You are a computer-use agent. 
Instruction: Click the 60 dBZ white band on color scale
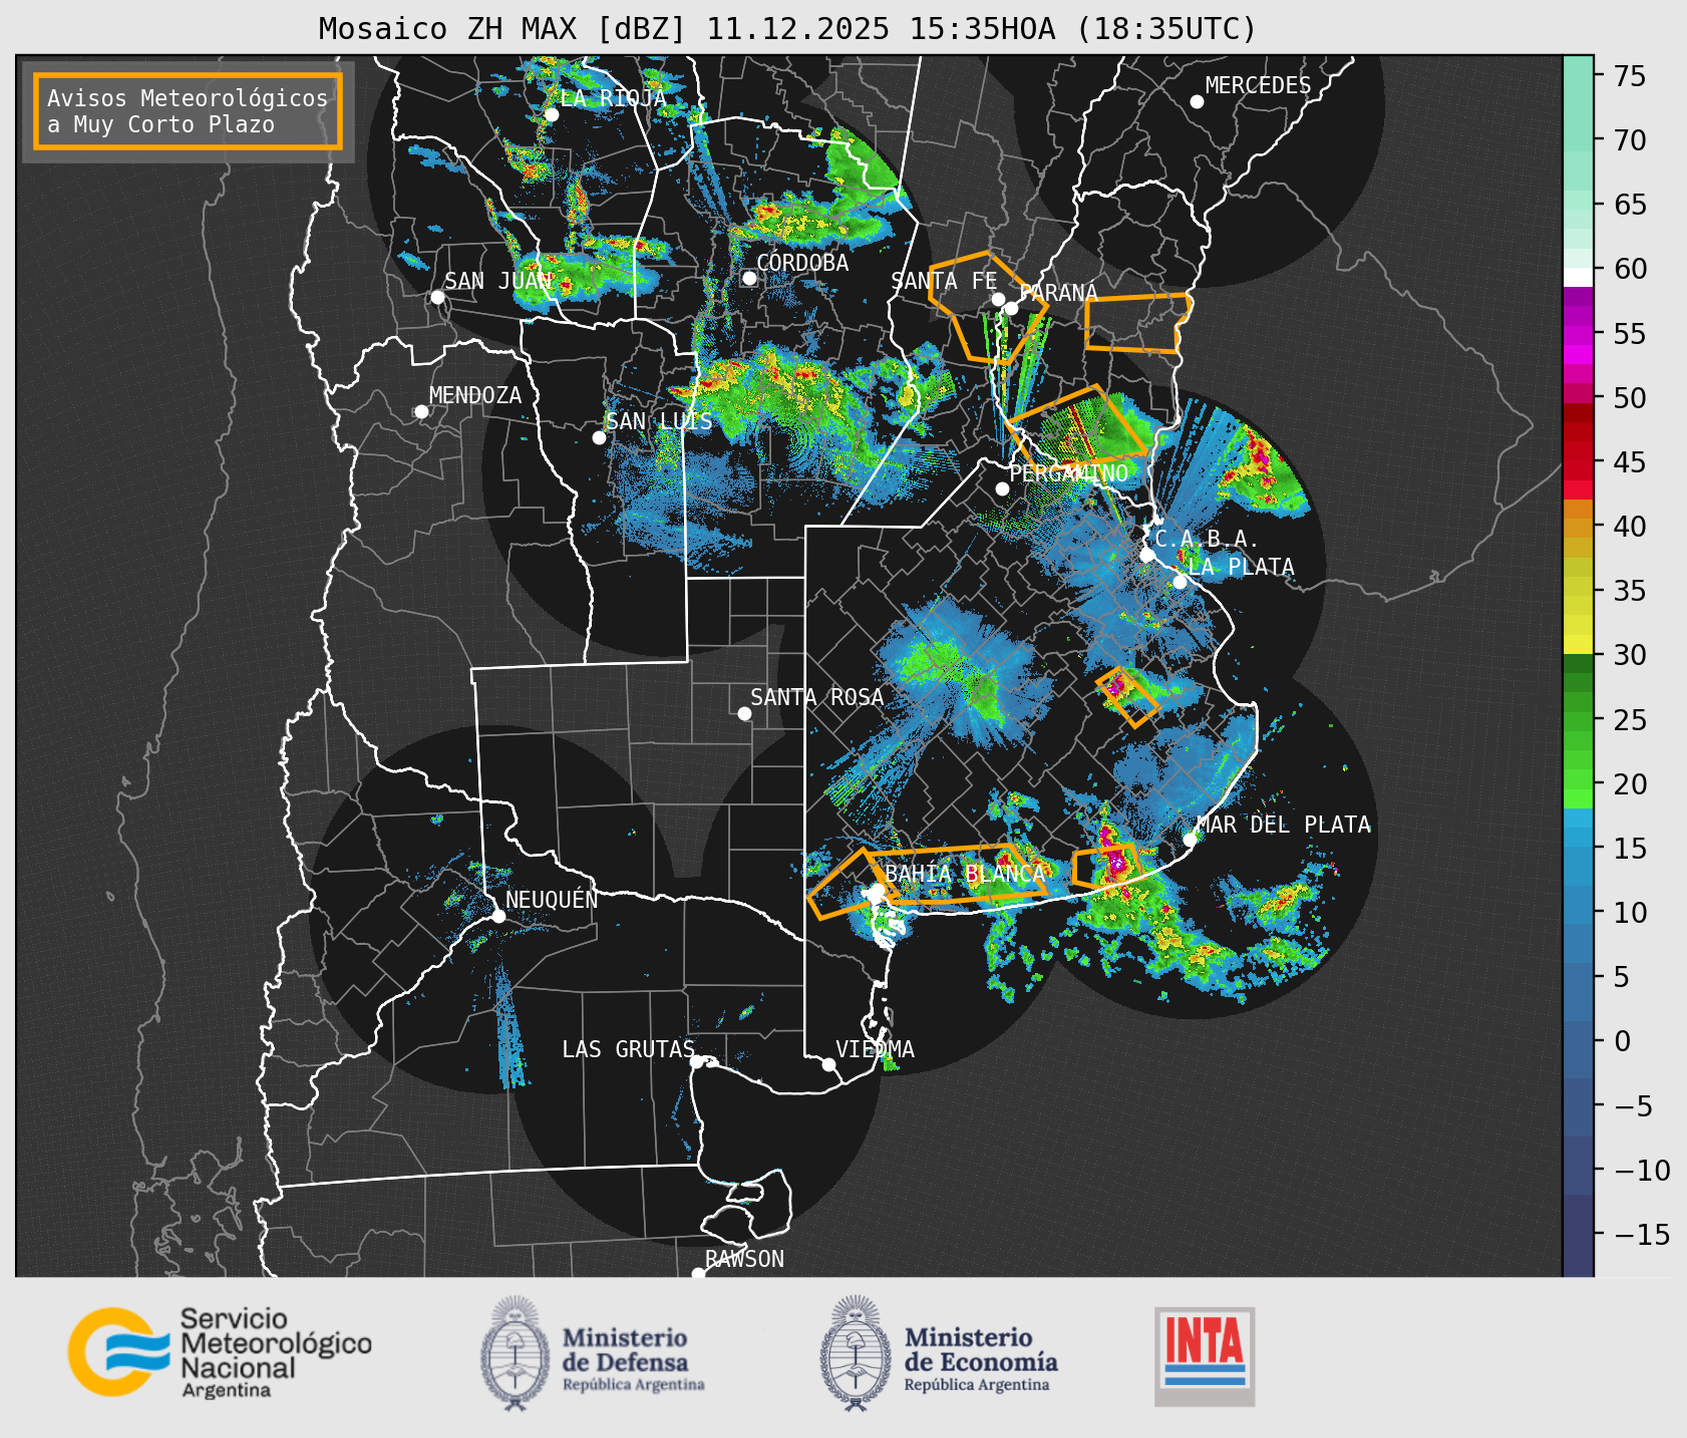pos(1578,276)
